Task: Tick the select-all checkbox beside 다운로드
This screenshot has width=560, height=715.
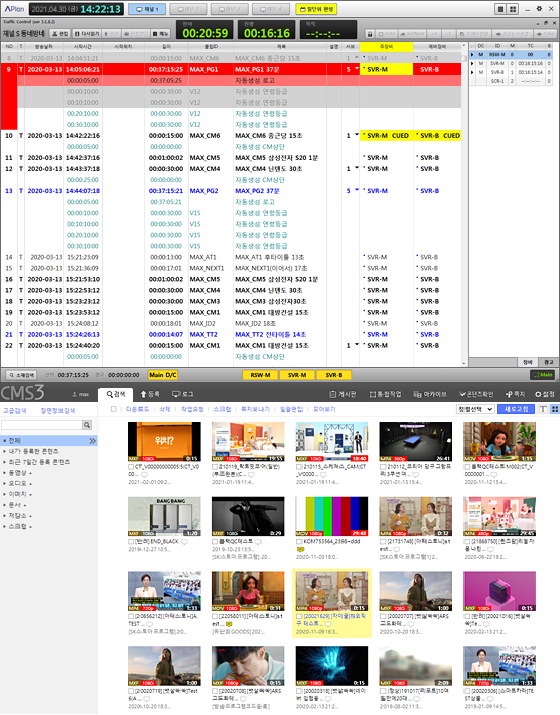Action: pyautogui.click(x=114, y=409)
